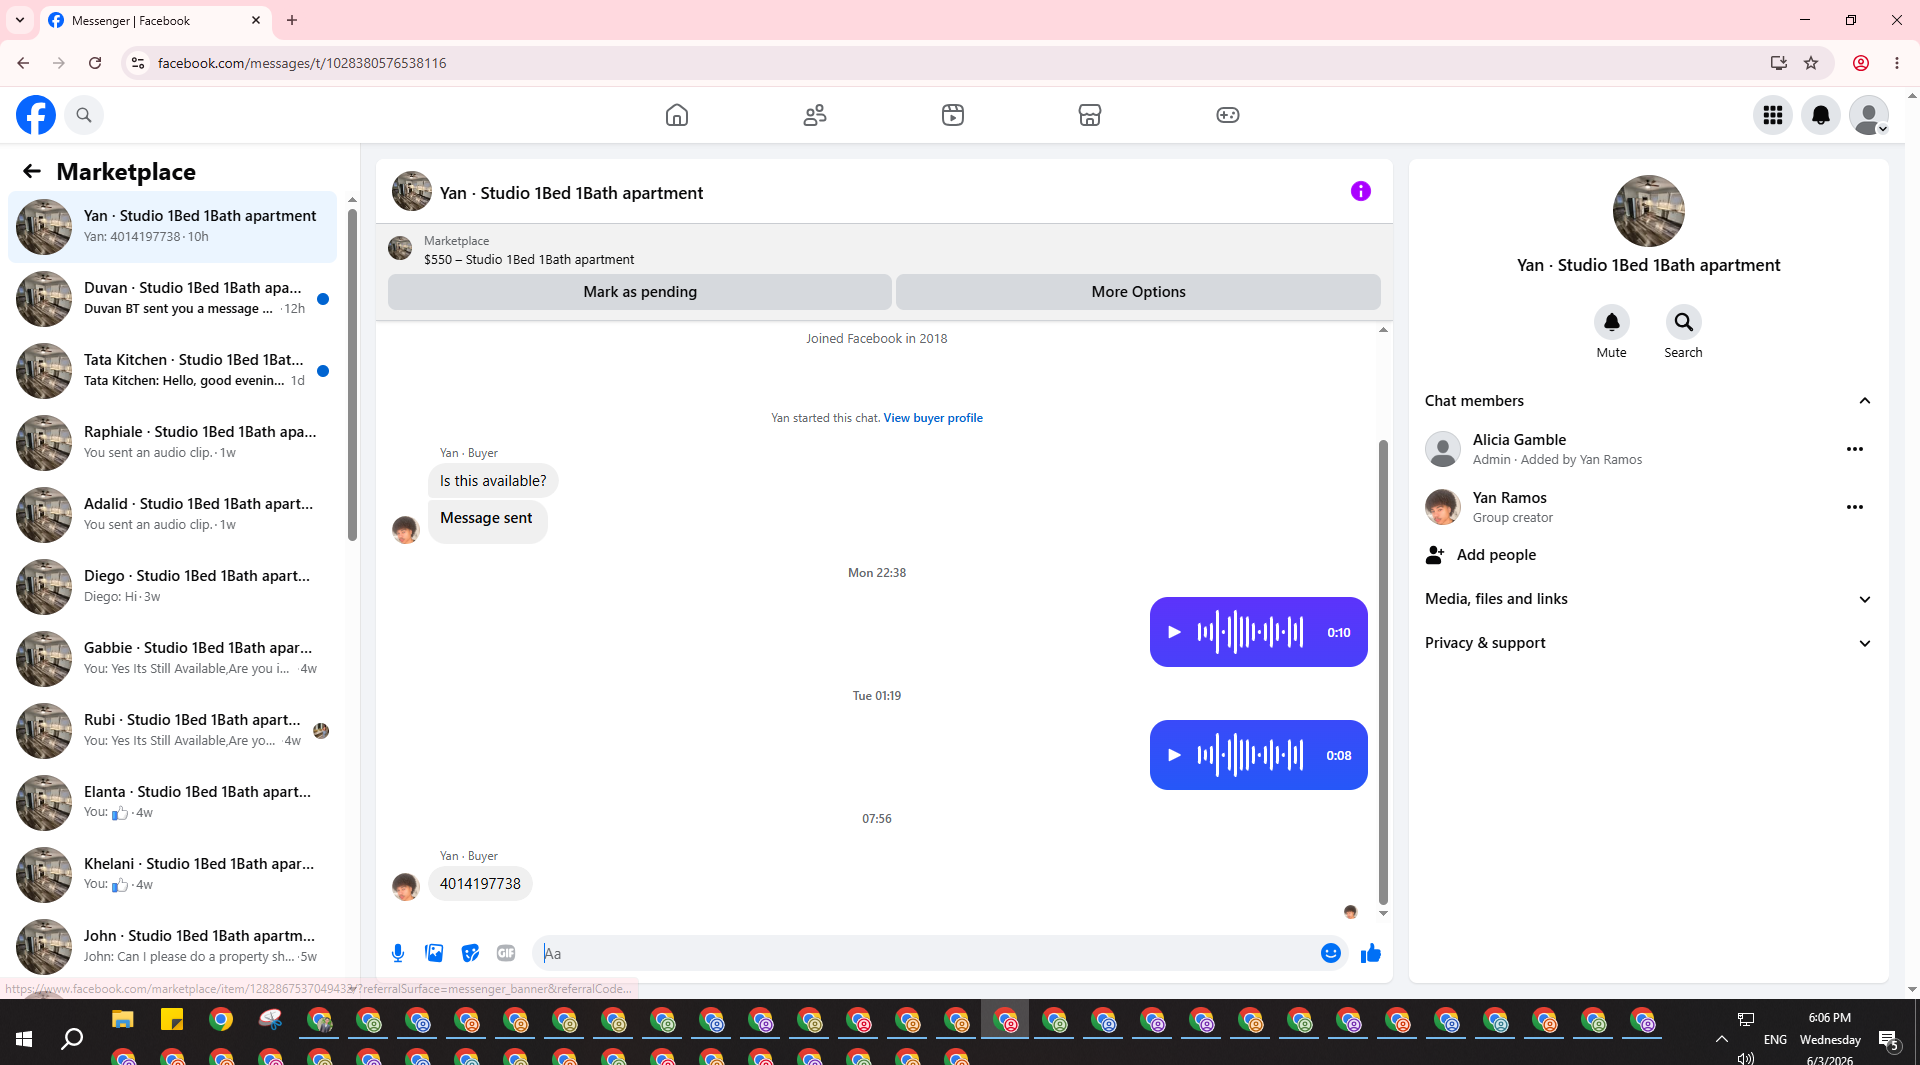Open the Gaming controller icon
Screen dimensions: 1920x1065
1228,115
